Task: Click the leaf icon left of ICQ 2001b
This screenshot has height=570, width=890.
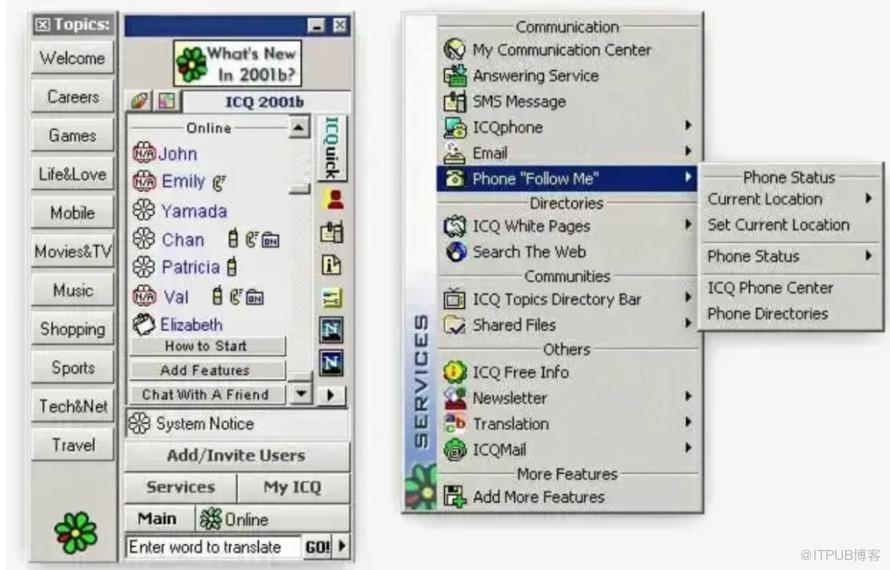Action: [139, 102]
